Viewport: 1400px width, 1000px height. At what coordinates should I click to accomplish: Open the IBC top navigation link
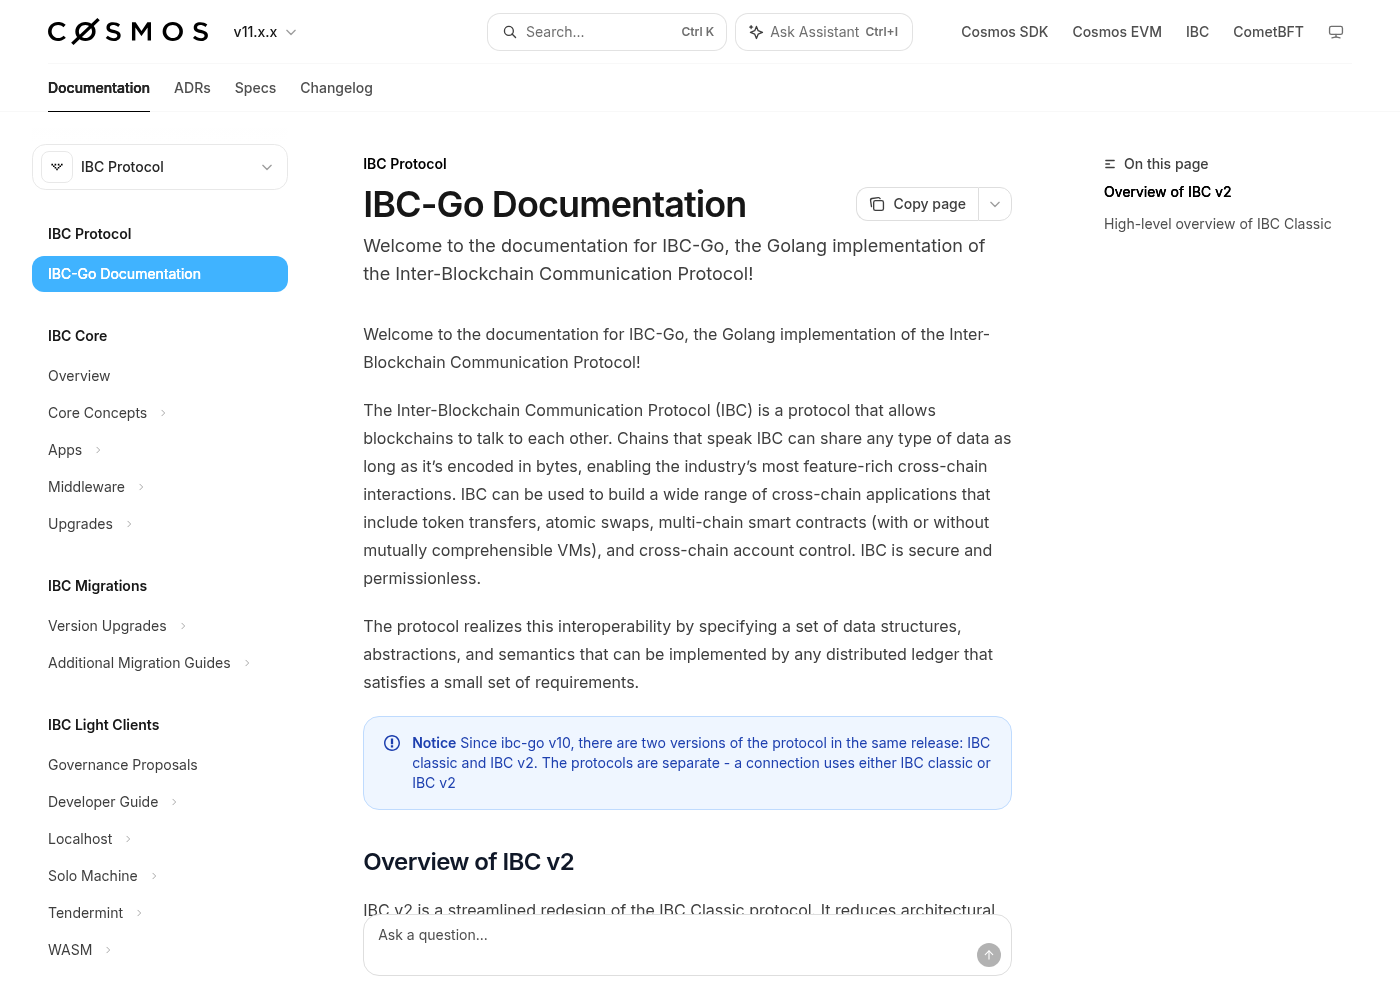click(1197, 32)
